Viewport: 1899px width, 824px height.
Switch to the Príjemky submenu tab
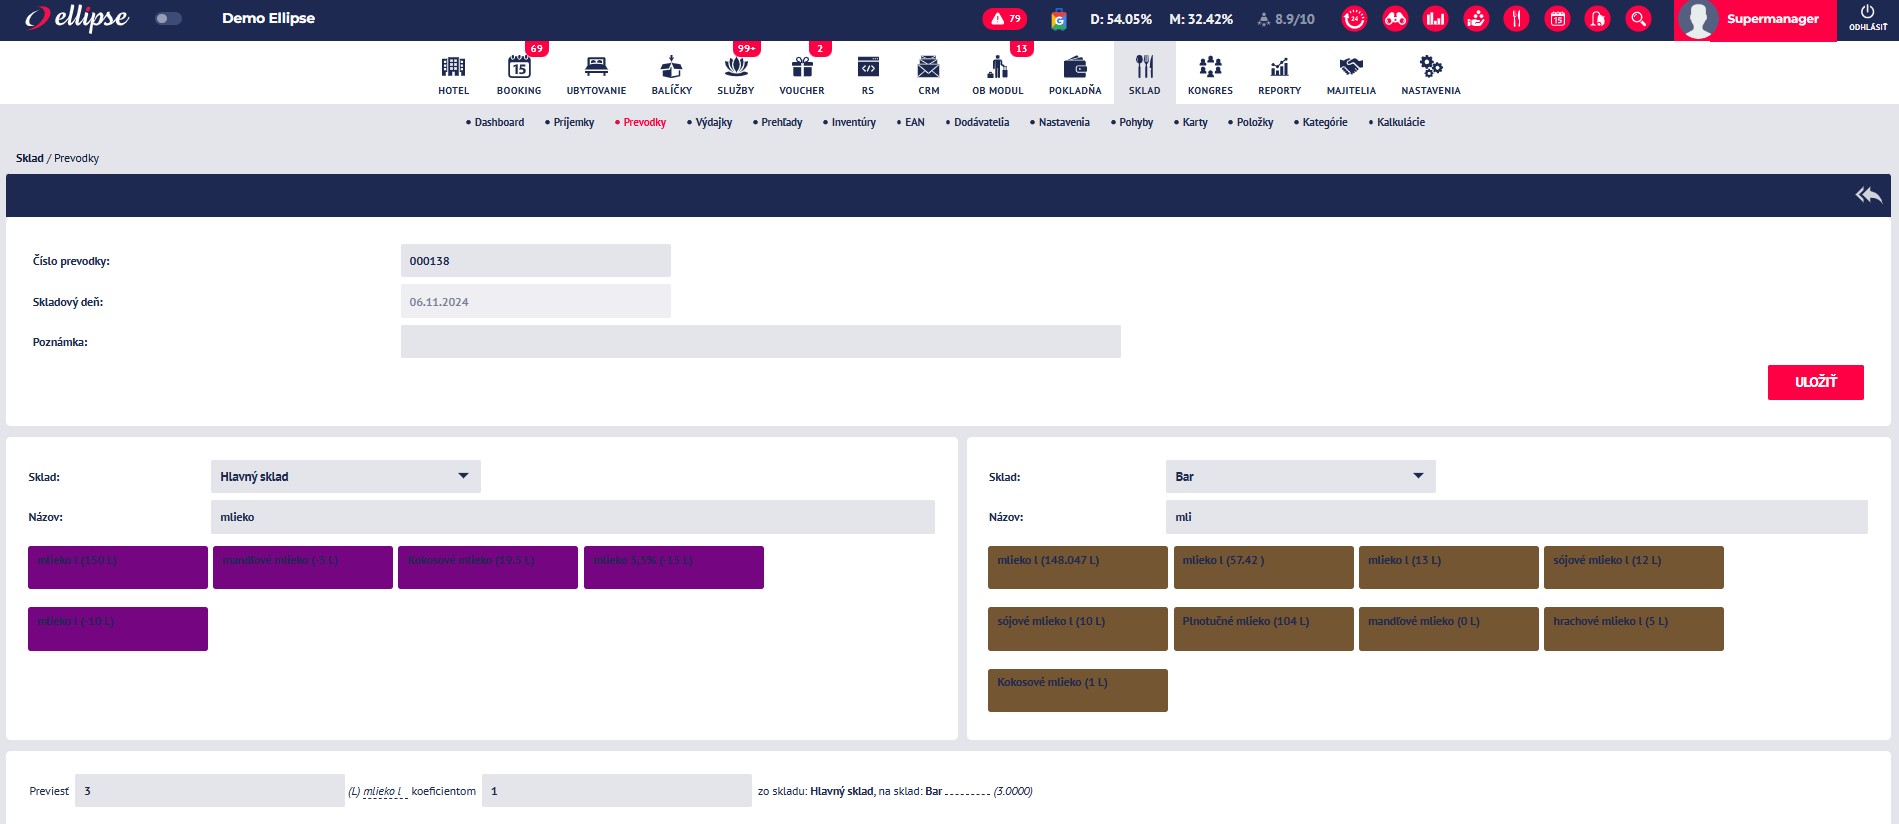(x=573, y=123)
